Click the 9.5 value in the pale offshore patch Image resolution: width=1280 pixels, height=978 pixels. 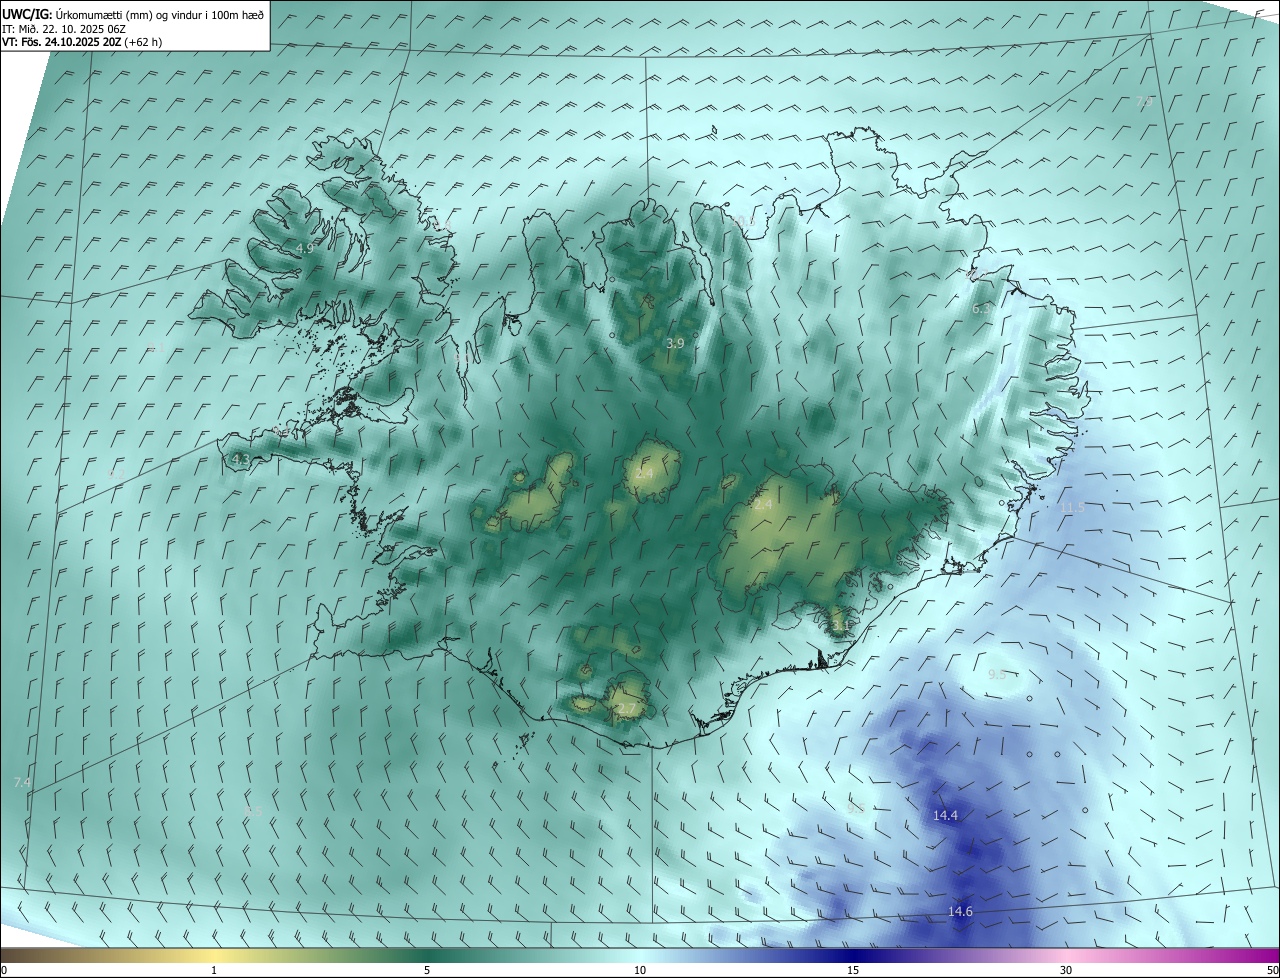point(997,675)
